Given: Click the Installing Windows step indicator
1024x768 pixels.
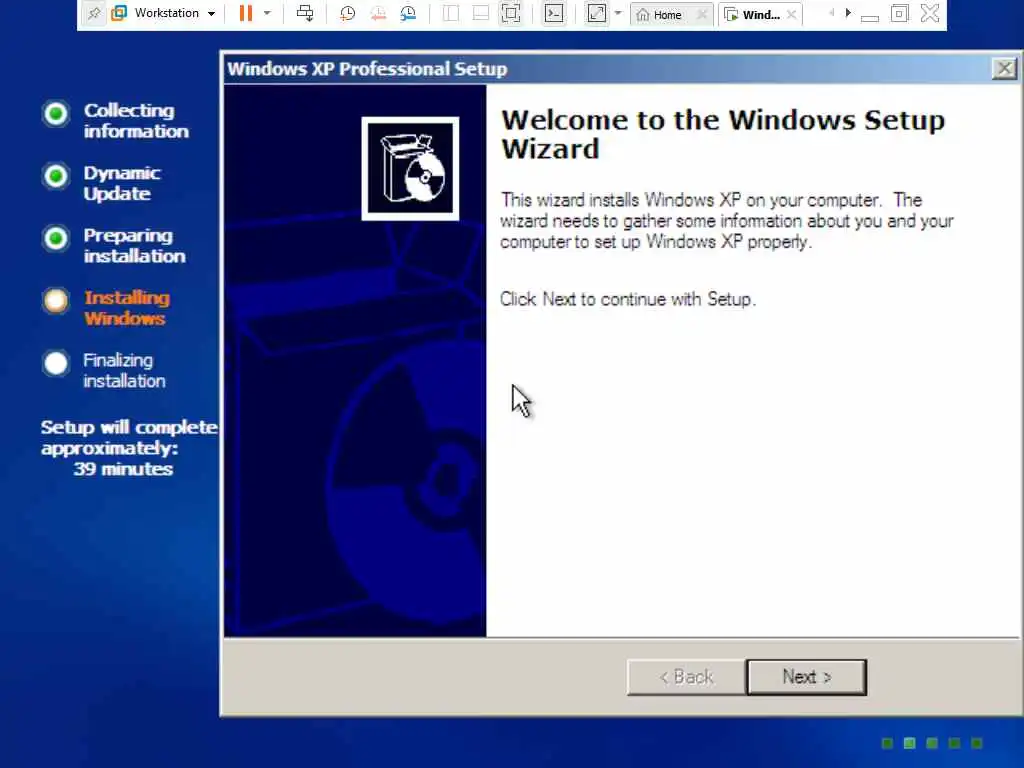Looking at the screenshot, I should (x=56, y=301).
